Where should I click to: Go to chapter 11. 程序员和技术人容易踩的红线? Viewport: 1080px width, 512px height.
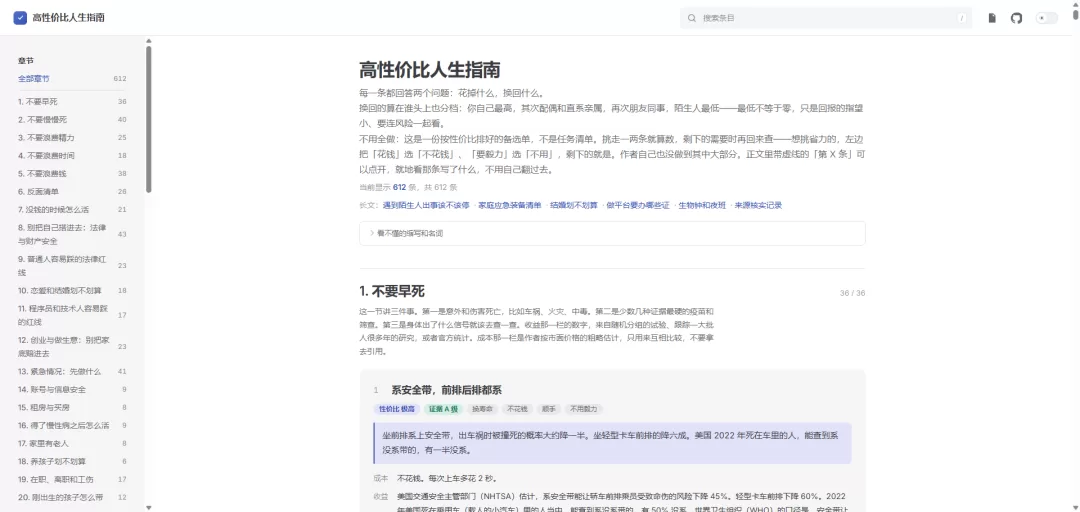click(72, 315)
